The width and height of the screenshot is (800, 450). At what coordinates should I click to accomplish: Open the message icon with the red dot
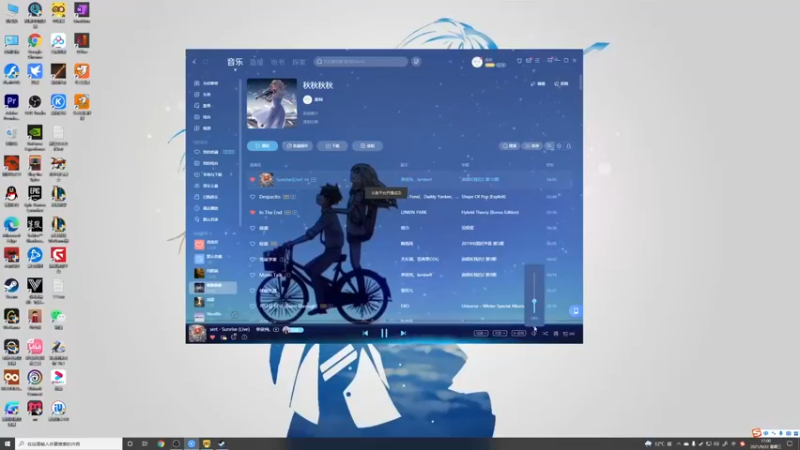(529, 61)
